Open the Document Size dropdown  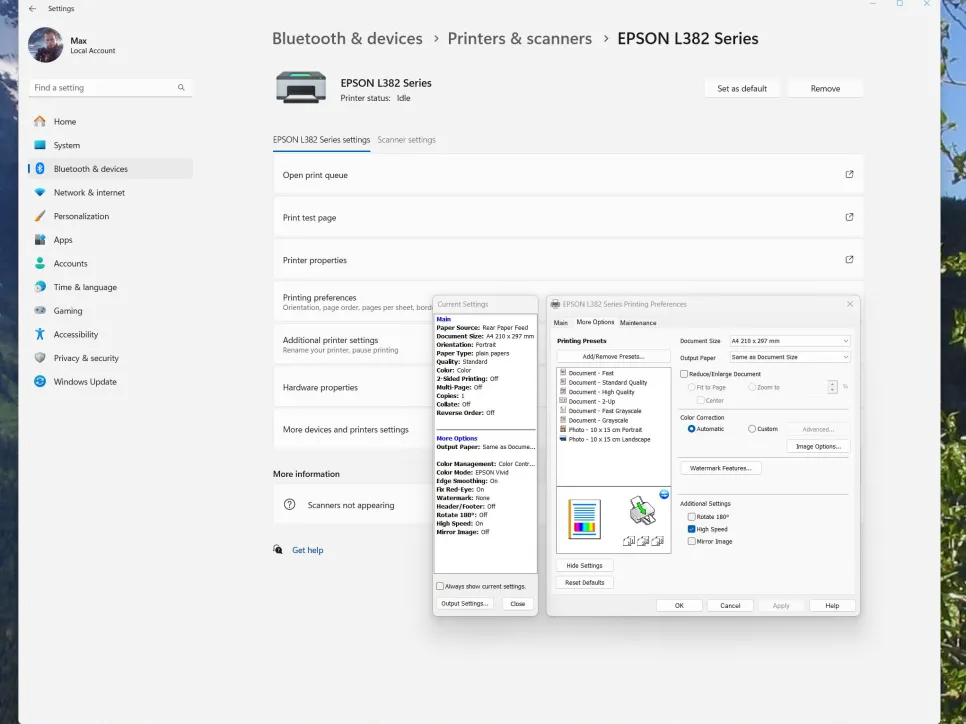click(790, 341)
